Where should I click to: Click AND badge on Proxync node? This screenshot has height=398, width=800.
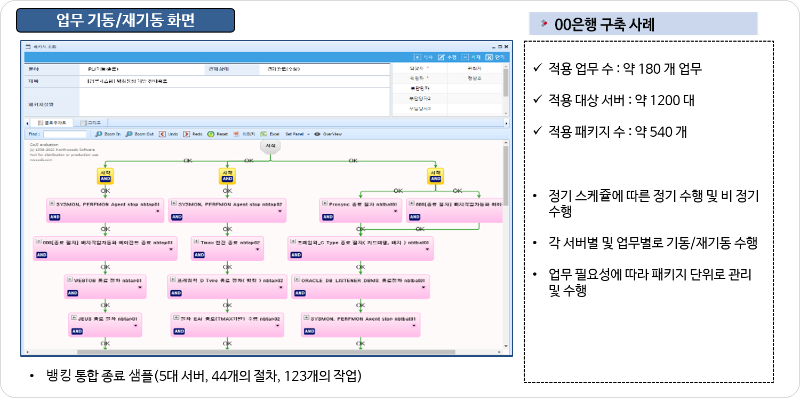point(328,216)
